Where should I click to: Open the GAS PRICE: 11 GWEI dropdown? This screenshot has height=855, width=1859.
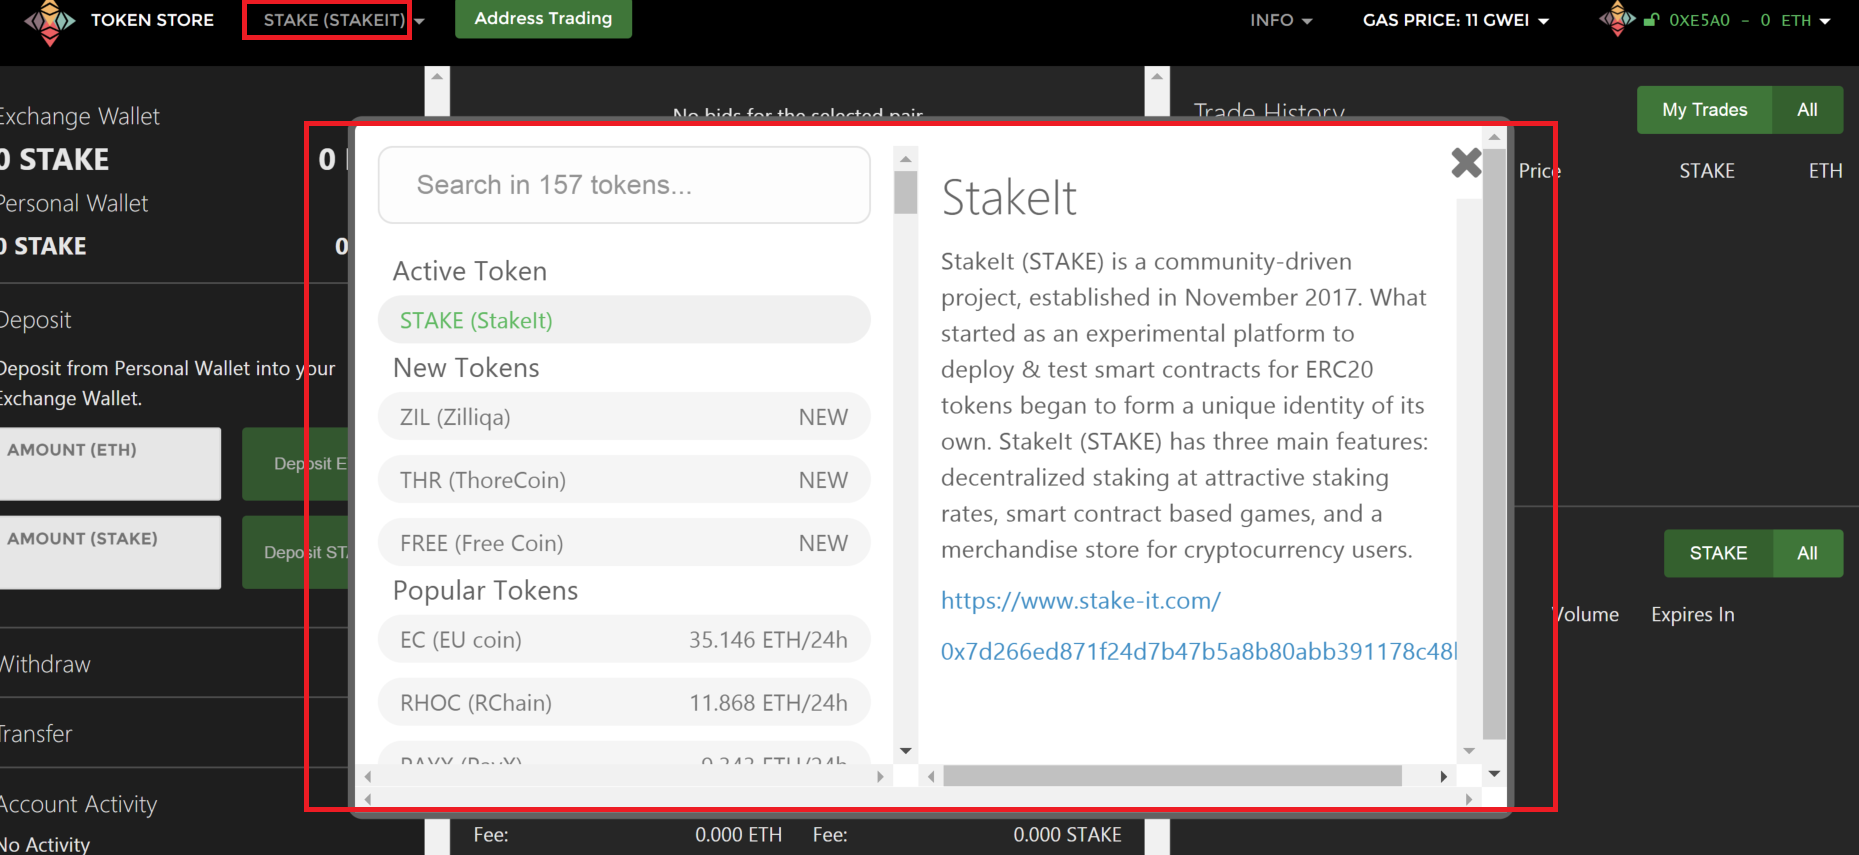pos(1456,20)
